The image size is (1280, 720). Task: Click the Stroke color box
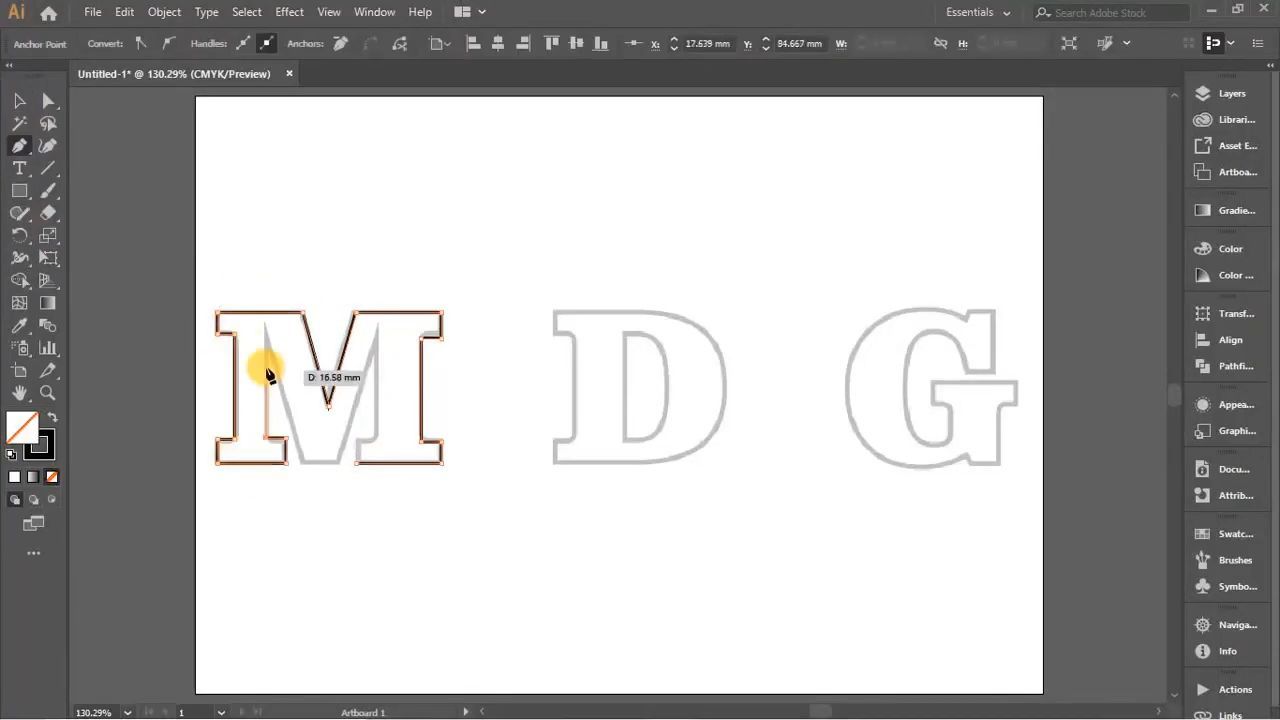tap(42, 446)
